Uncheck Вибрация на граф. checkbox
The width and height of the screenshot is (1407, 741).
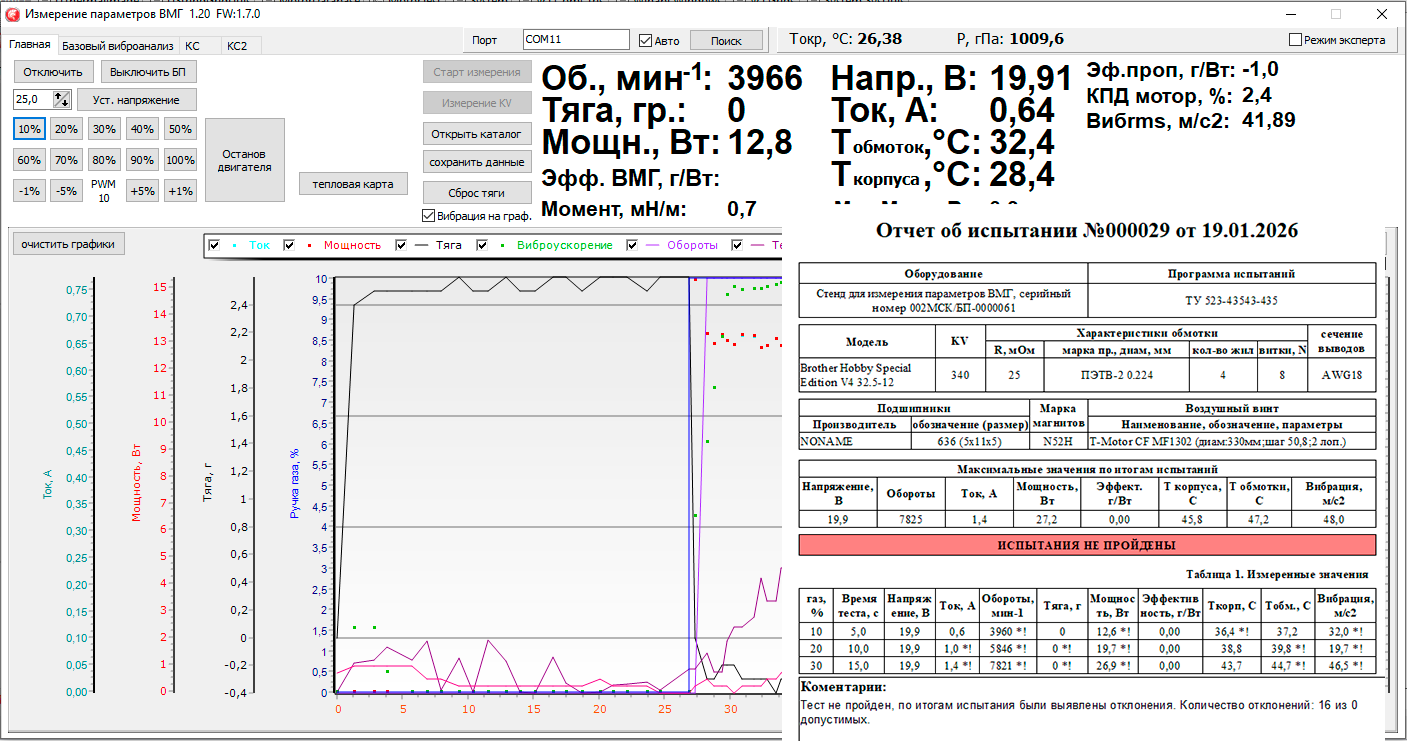(429, 215)
